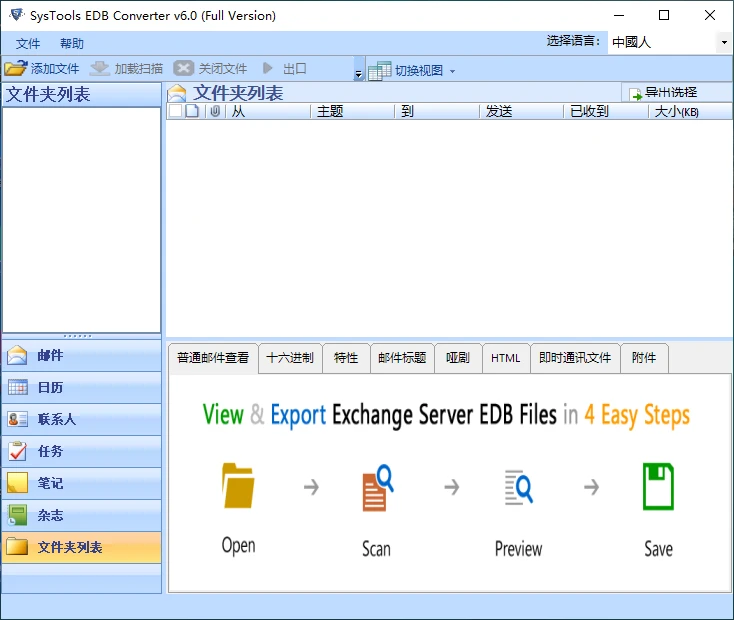Image resolution: width=734 pixels, height=620 pixels.
Task: Sort by the 到 column header
Action: [x=437, y=111]
